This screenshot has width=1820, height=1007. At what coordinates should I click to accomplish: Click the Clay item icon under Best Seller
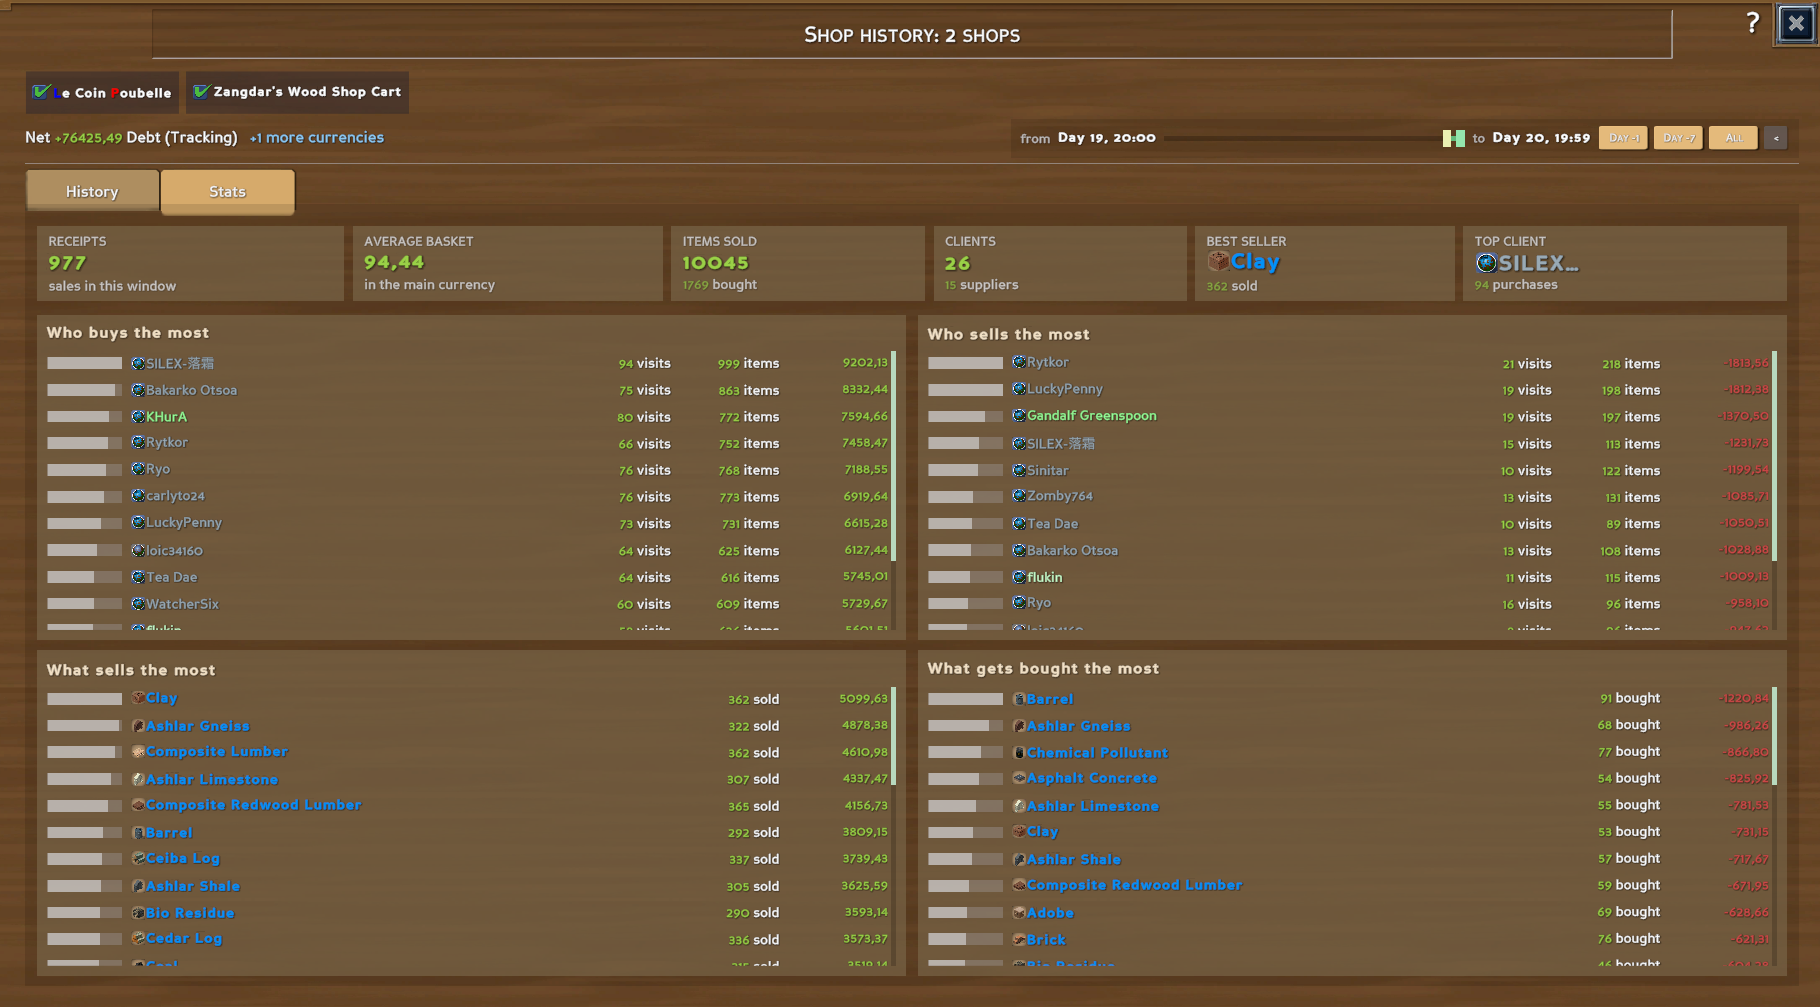tap(1218, 262)
